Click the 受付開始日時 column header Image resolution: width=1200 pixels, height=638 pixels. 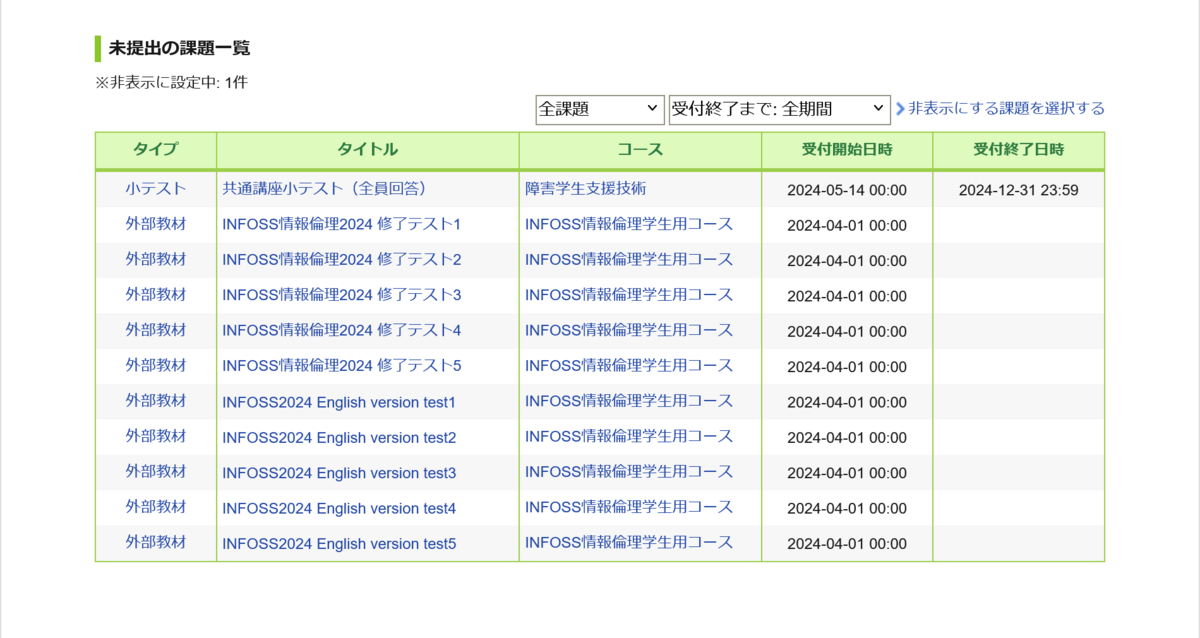(x=847, y=150)
